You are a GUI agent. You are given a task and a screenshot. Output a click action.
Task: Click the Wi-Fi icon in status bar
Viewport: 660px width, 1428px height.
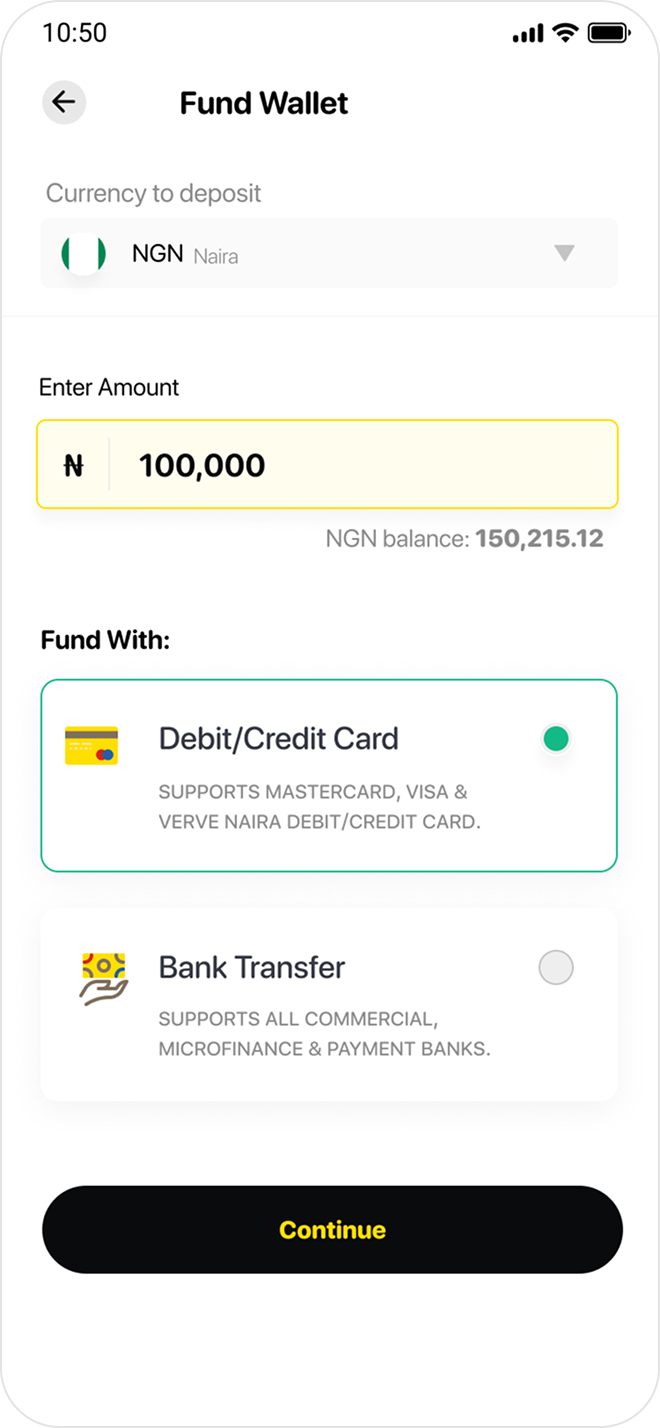point(565,31)
